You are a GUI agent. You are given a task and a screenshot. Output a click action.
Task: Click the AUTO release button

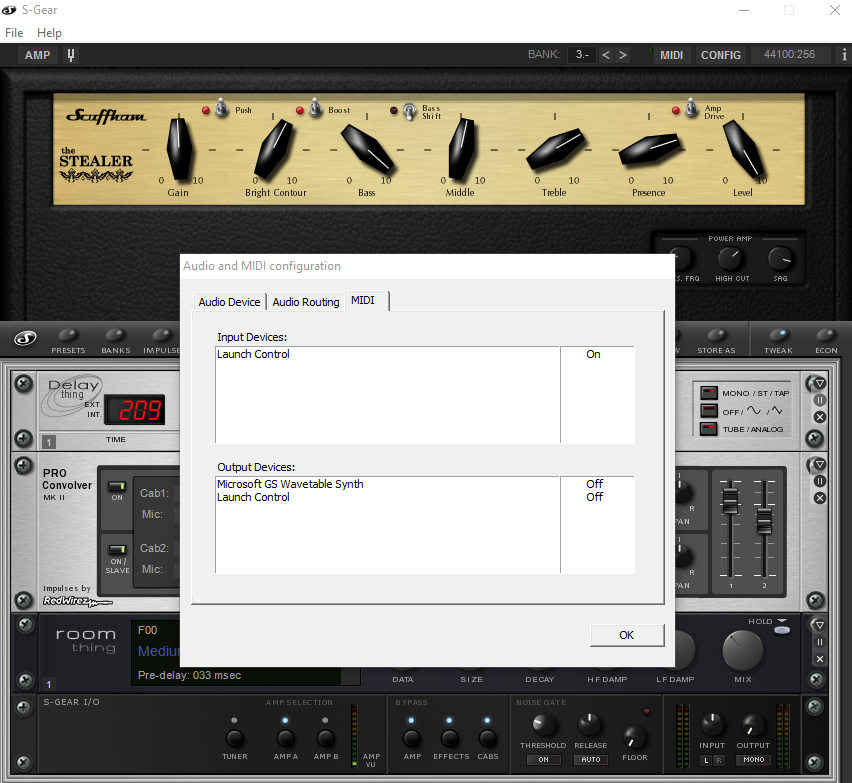click(x=591, y=760)
